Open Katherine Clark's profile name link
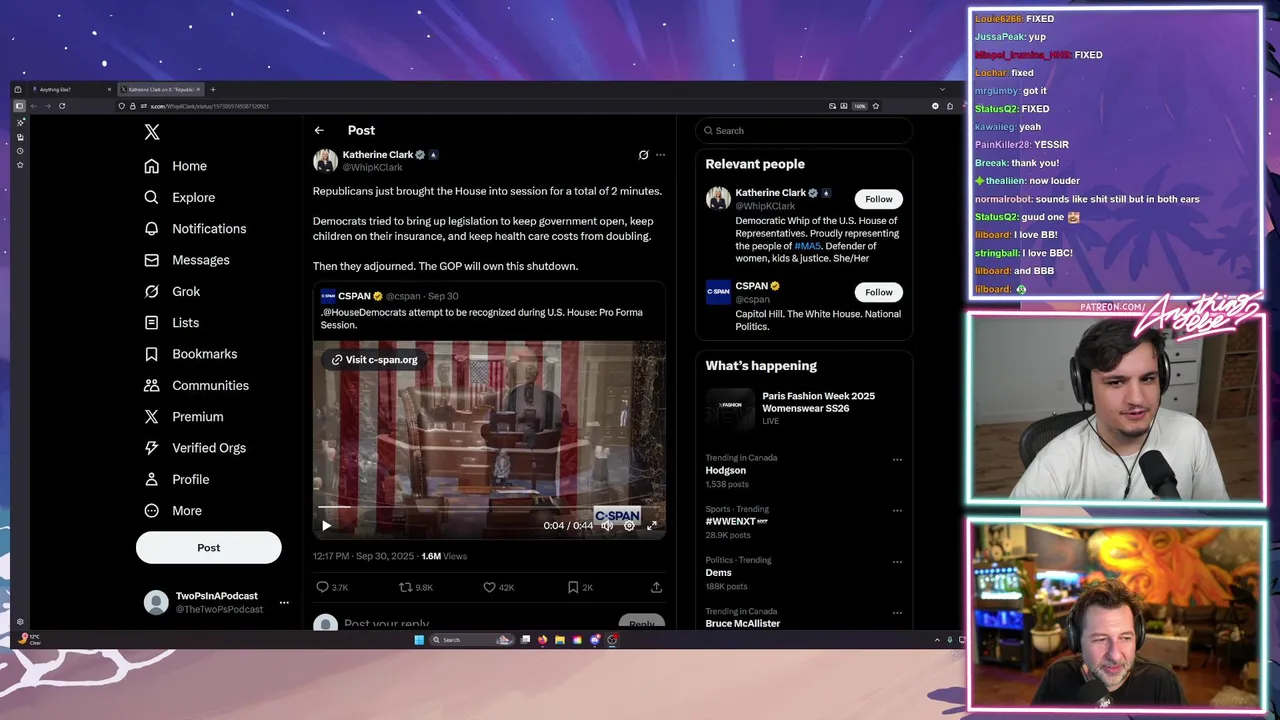The height and width of the screenshot is (720, 1280). point(378,155)
